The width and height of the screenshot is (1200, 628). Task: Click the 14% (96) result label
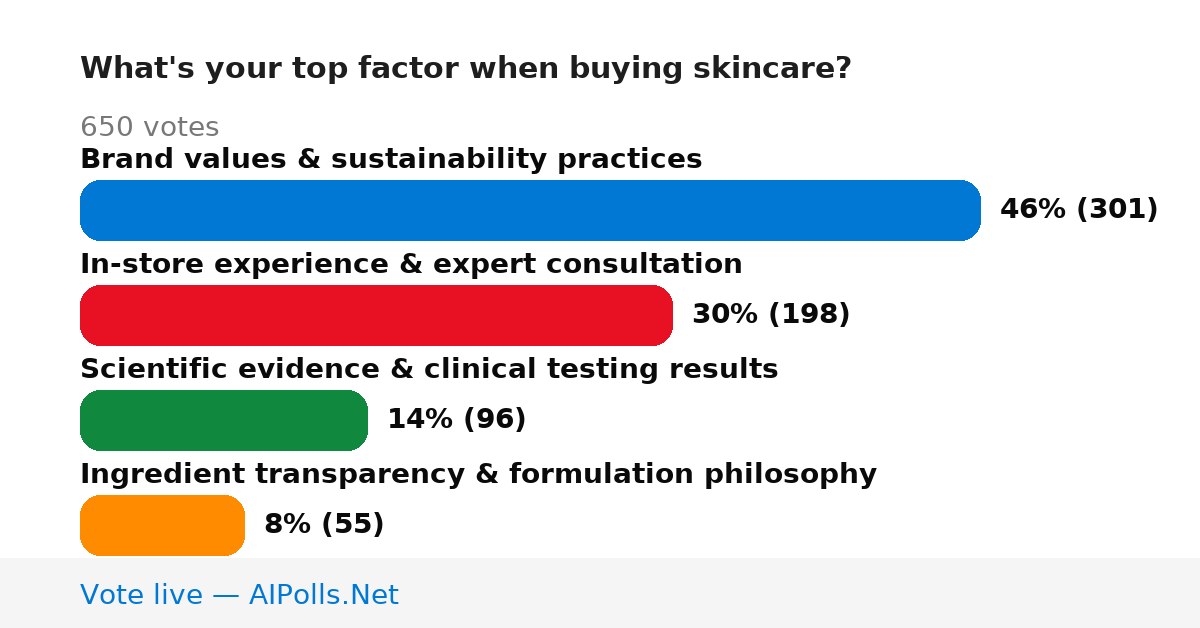pos(456,419)
